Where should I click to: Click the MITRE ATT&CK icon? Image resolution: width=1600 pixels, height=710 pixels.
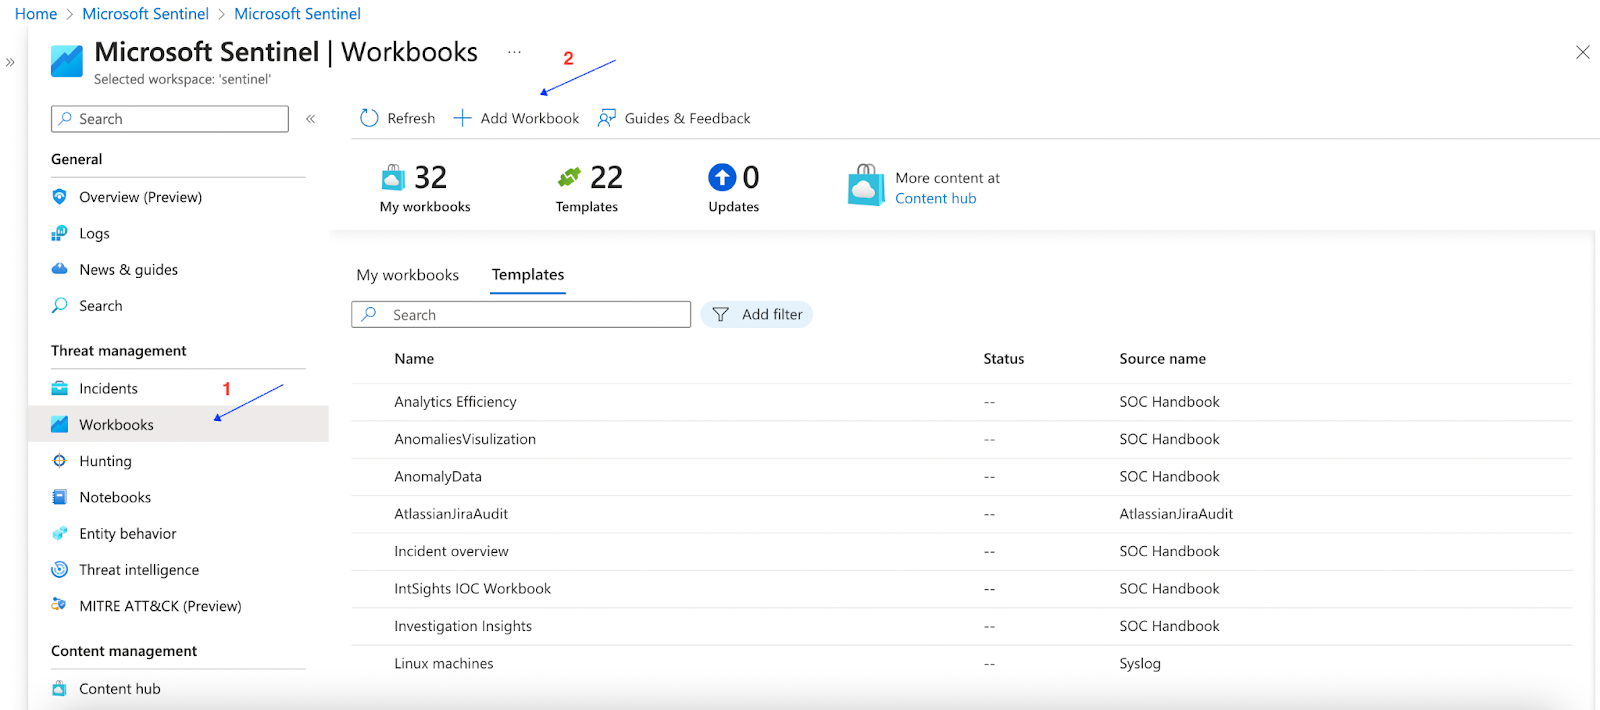pos(59,605)
